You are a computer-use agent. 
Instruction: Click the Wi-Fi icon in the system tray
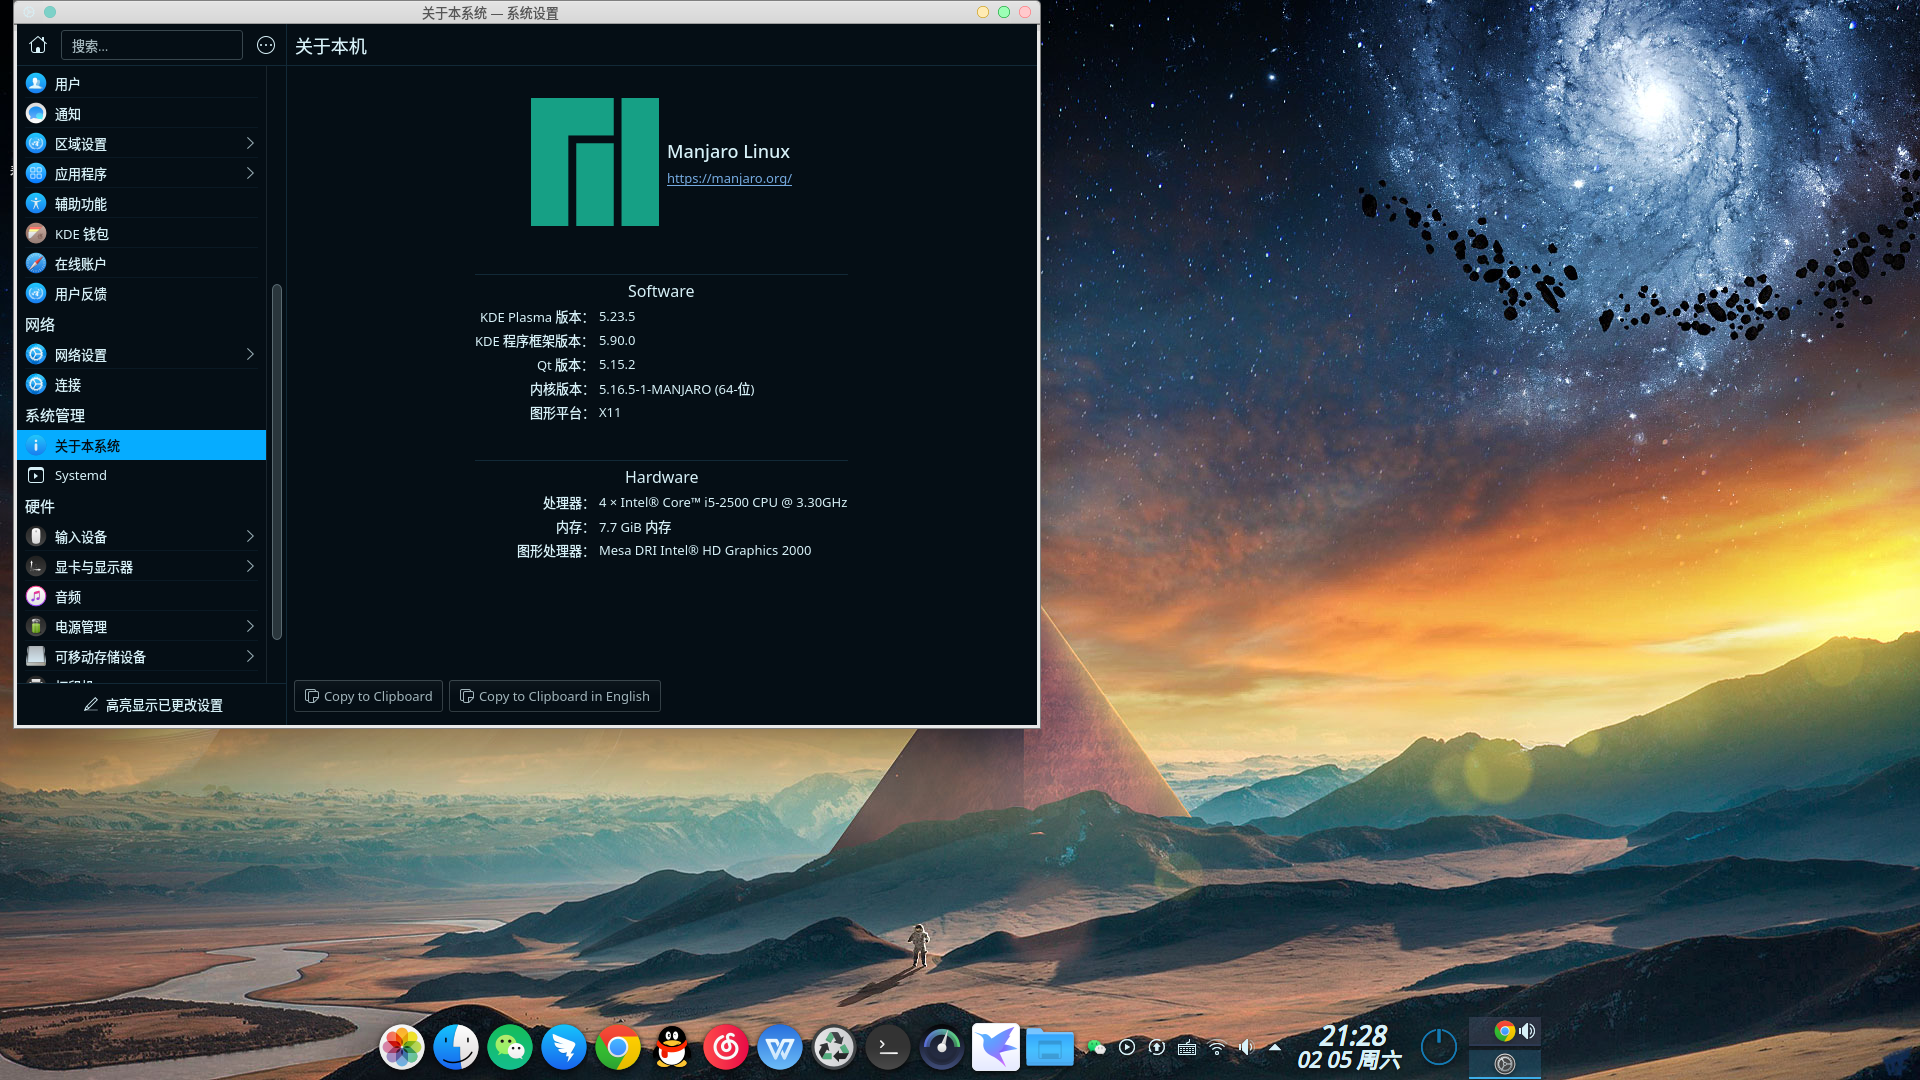[1216, 1047]
